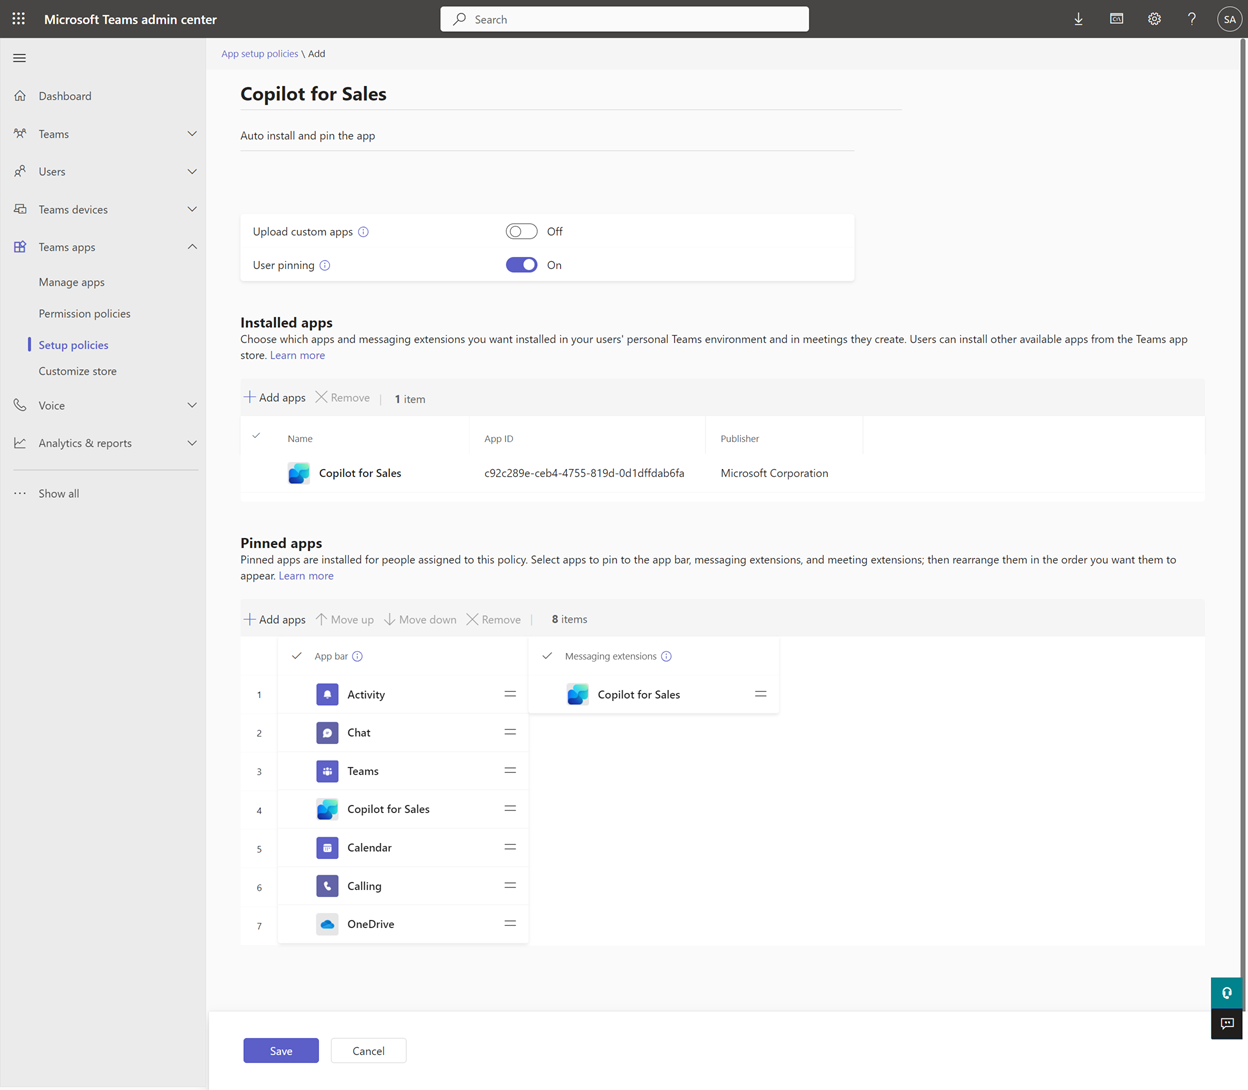Open the Voice section via its phone icon
This screenshot has width=1248, height=1090.
tap(20, 405)
